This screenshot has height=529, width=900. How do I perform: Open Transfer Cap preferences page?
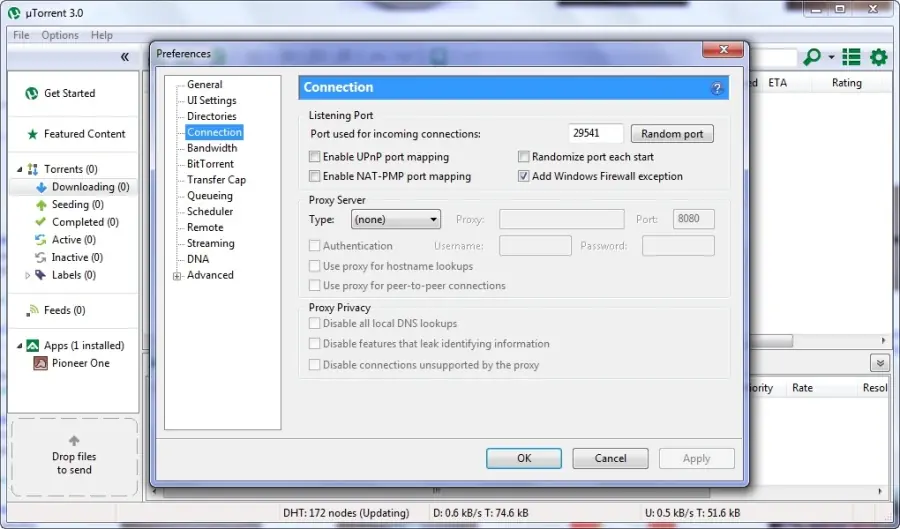[x=216, y=180]
